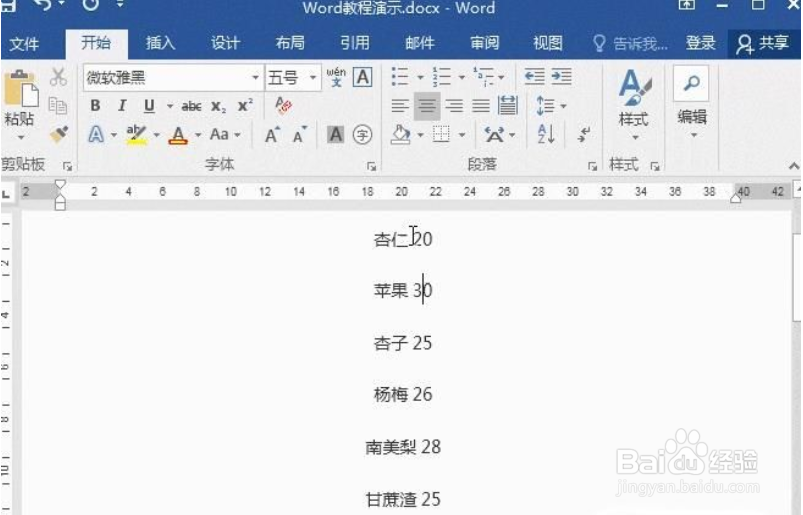This screenshot has width=803, height=515.
Task: Decrease font size with shrink font icon
Action: pos(300,135)
